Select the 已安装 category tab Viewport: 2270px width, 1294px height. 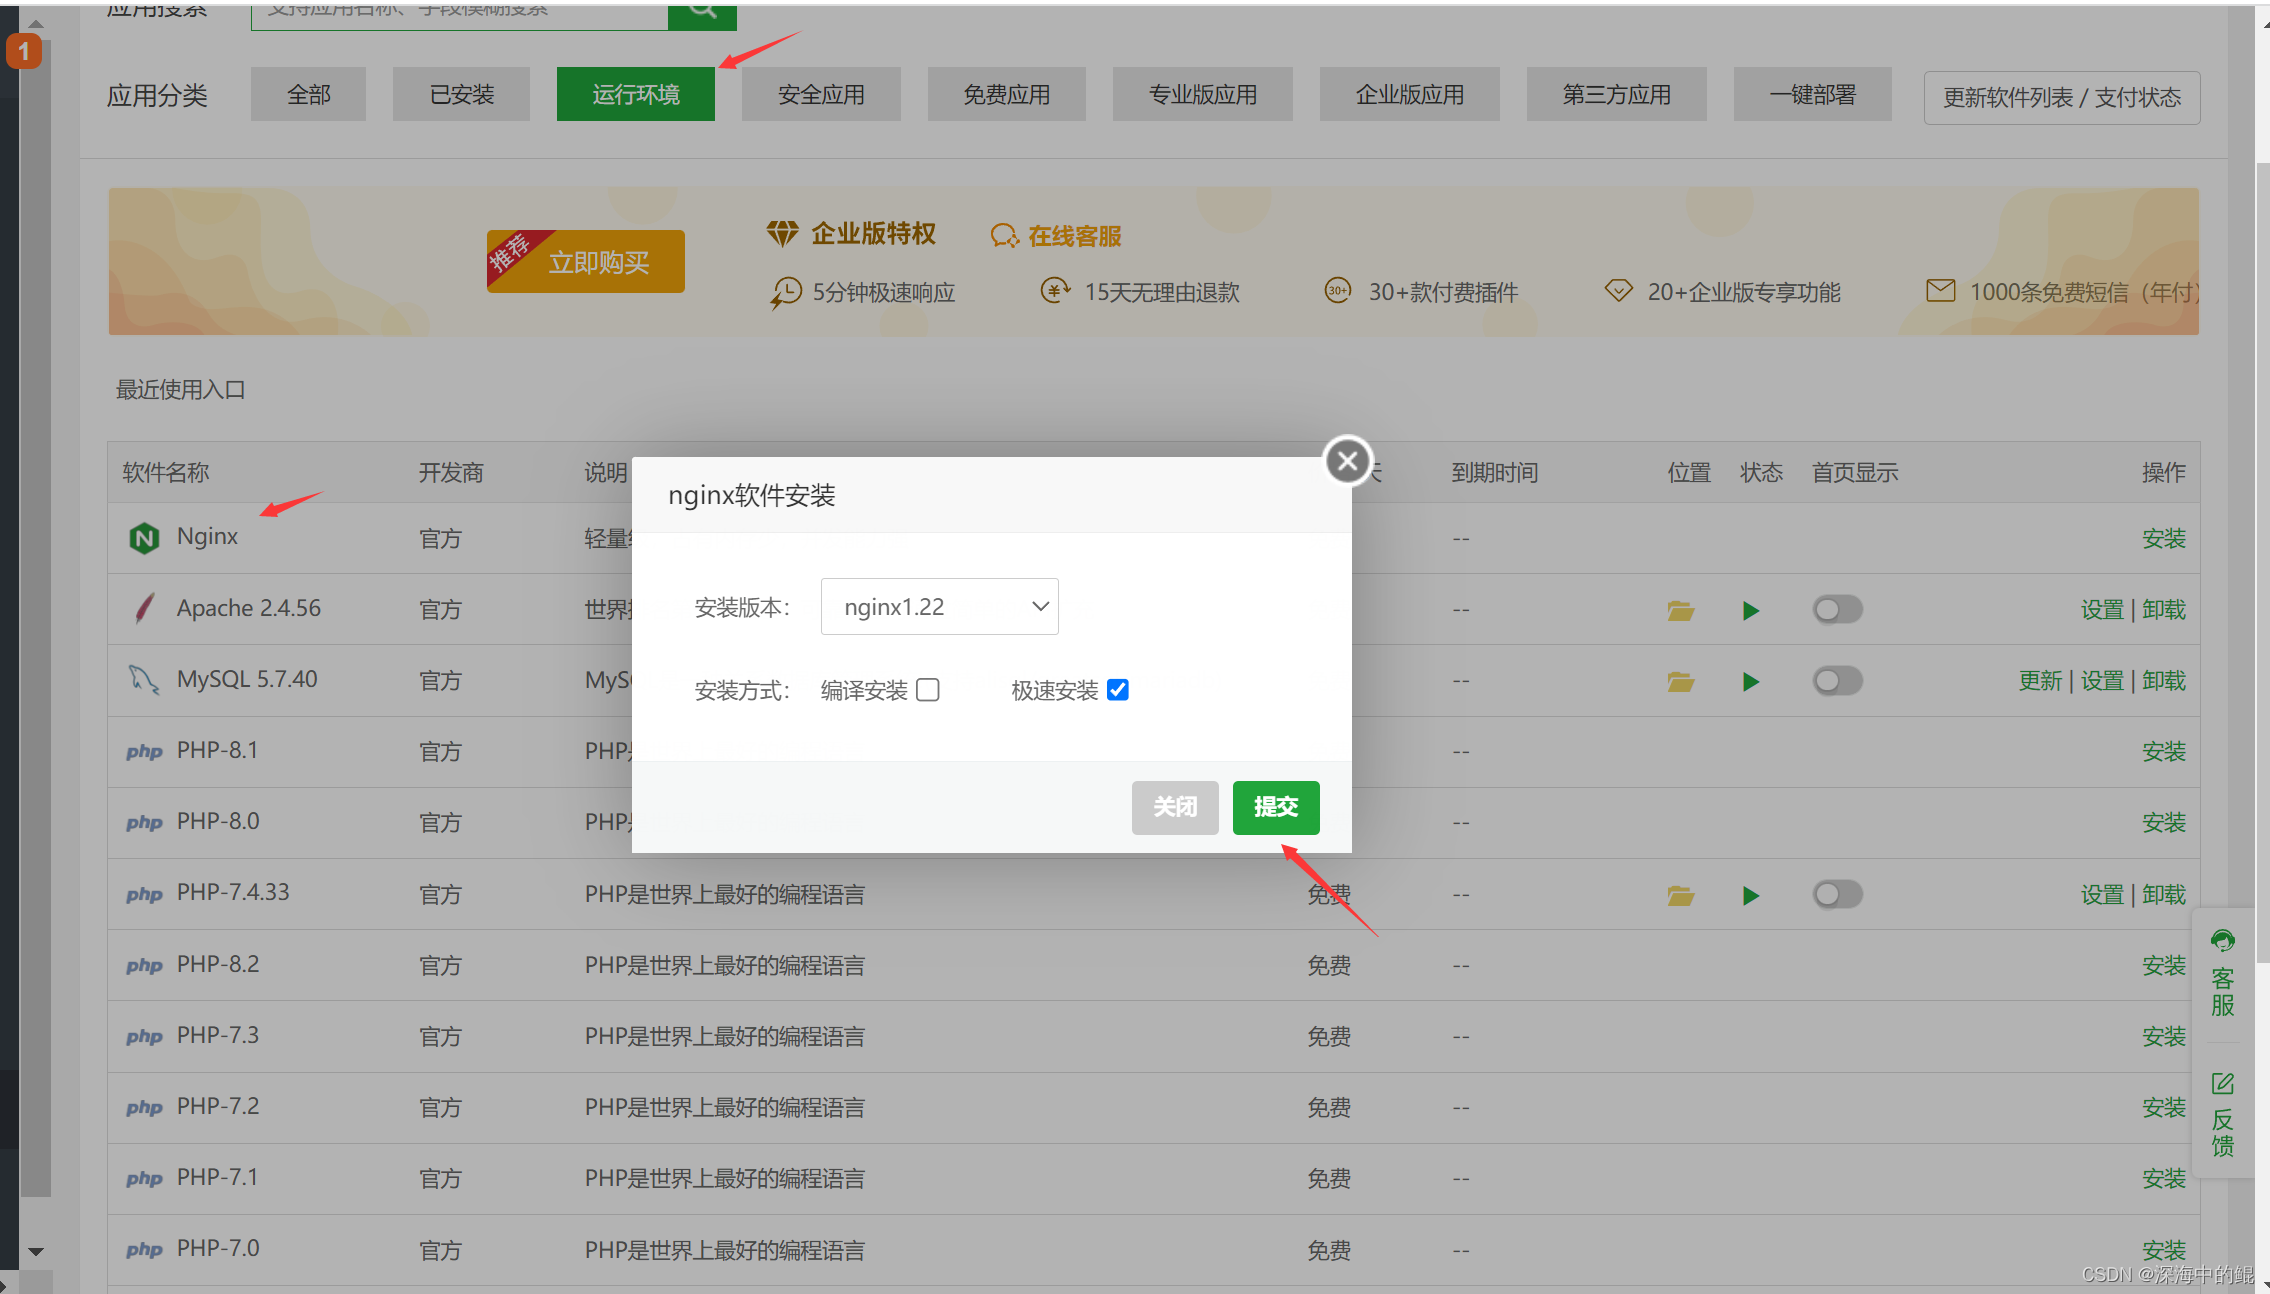coord(461,95)
